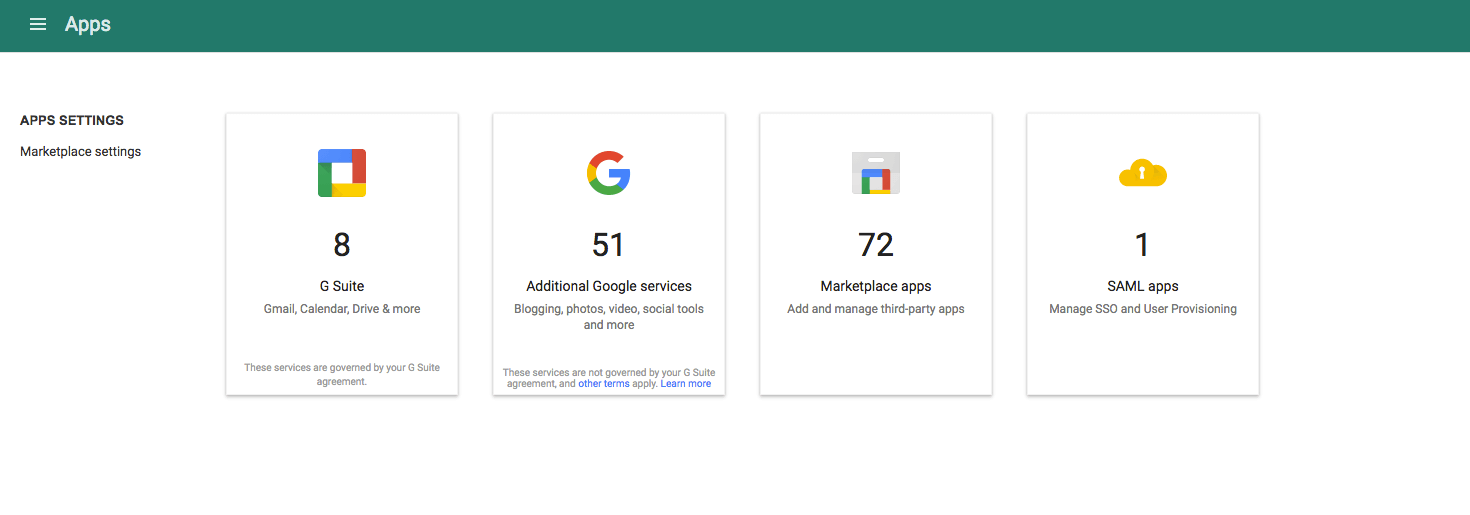Click the 72 Marketplace apps count
The height and width of the screenshot is (515, 1470).
coord(876,245)
